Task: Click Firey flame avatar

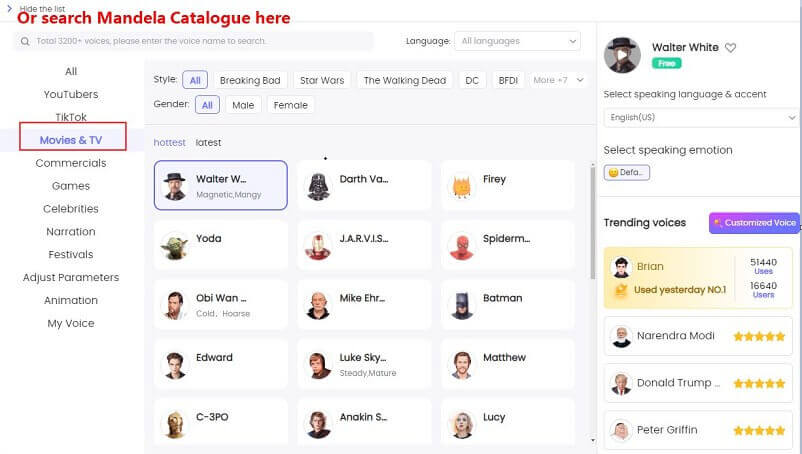Action: (x=461, y=186)
